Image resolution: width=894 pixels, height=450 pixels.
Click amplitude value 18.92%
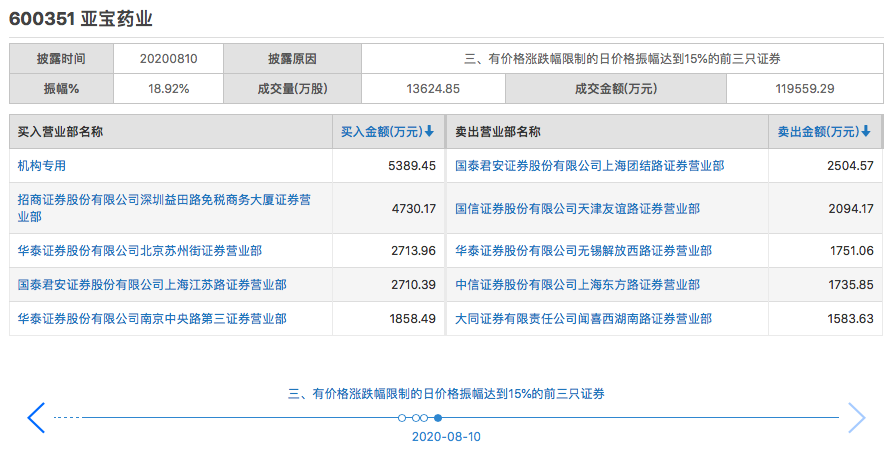pyautogui.click(x=169, y=88)
